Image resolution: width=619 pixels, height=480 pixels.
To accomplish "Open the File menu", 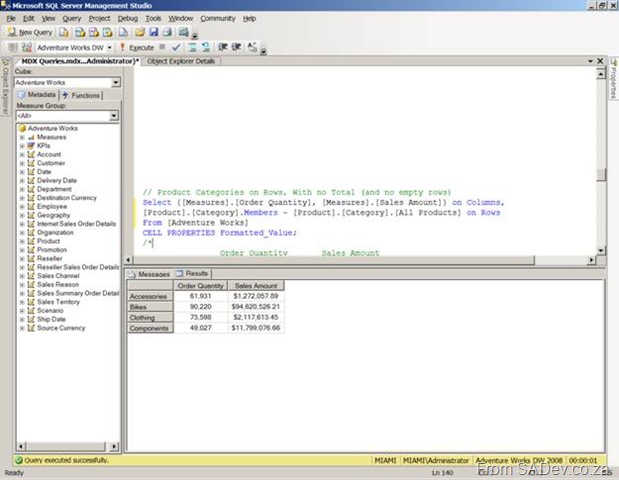I will click(11, 19).
